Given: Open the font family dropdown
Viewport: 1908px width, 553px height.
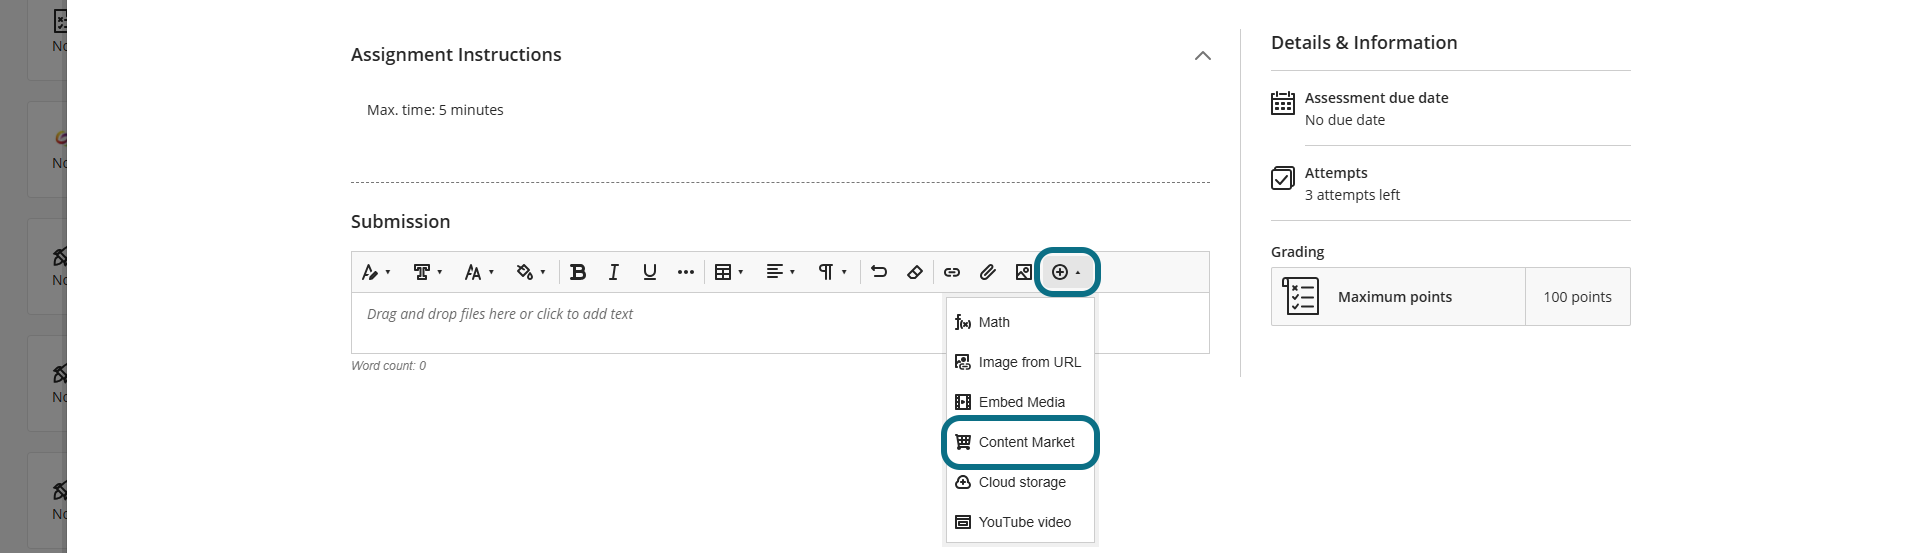Looking at the screenshot, I should (x=428, y=272).
